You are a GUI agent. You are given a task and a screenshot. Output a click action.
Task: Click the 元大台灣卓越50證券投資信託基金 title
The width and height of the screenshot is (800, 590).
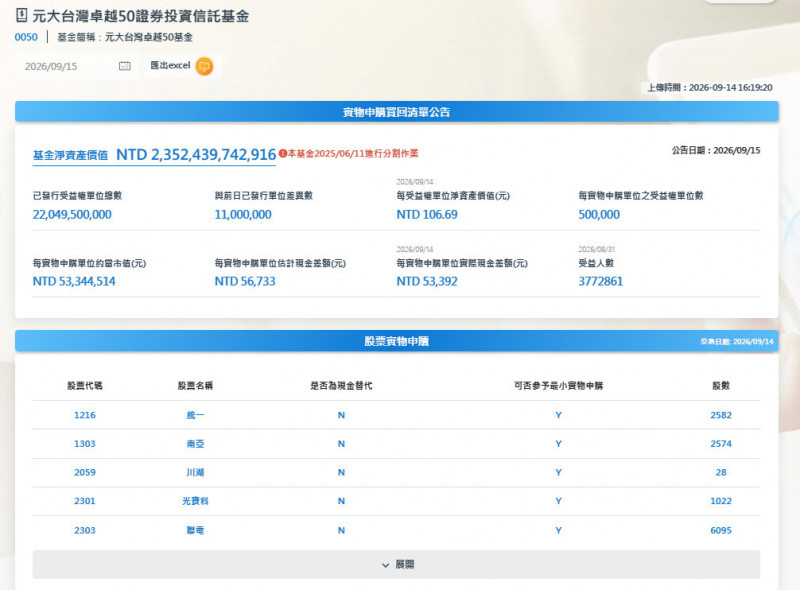pos(141,16)
